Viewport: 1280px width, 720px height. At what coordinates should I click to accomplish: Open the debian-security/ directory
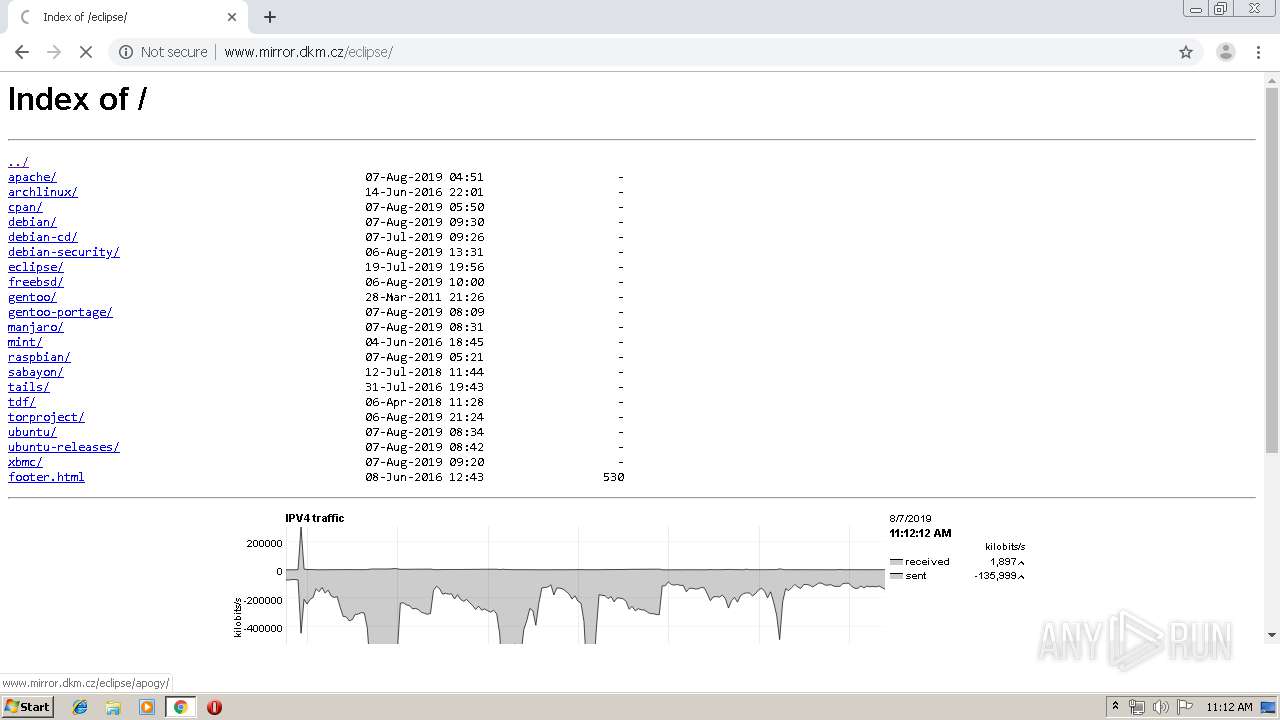[64, 252]
